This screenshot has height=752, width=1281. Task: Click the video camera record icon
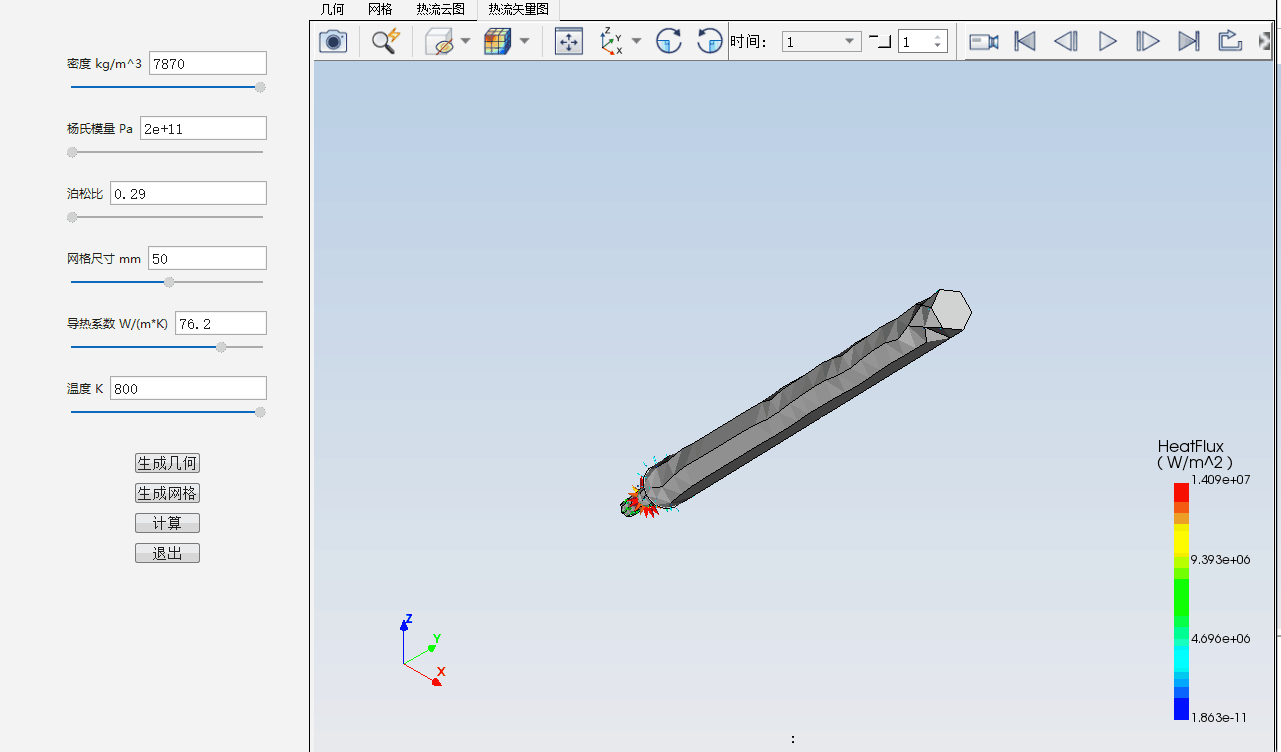(984, 41)
